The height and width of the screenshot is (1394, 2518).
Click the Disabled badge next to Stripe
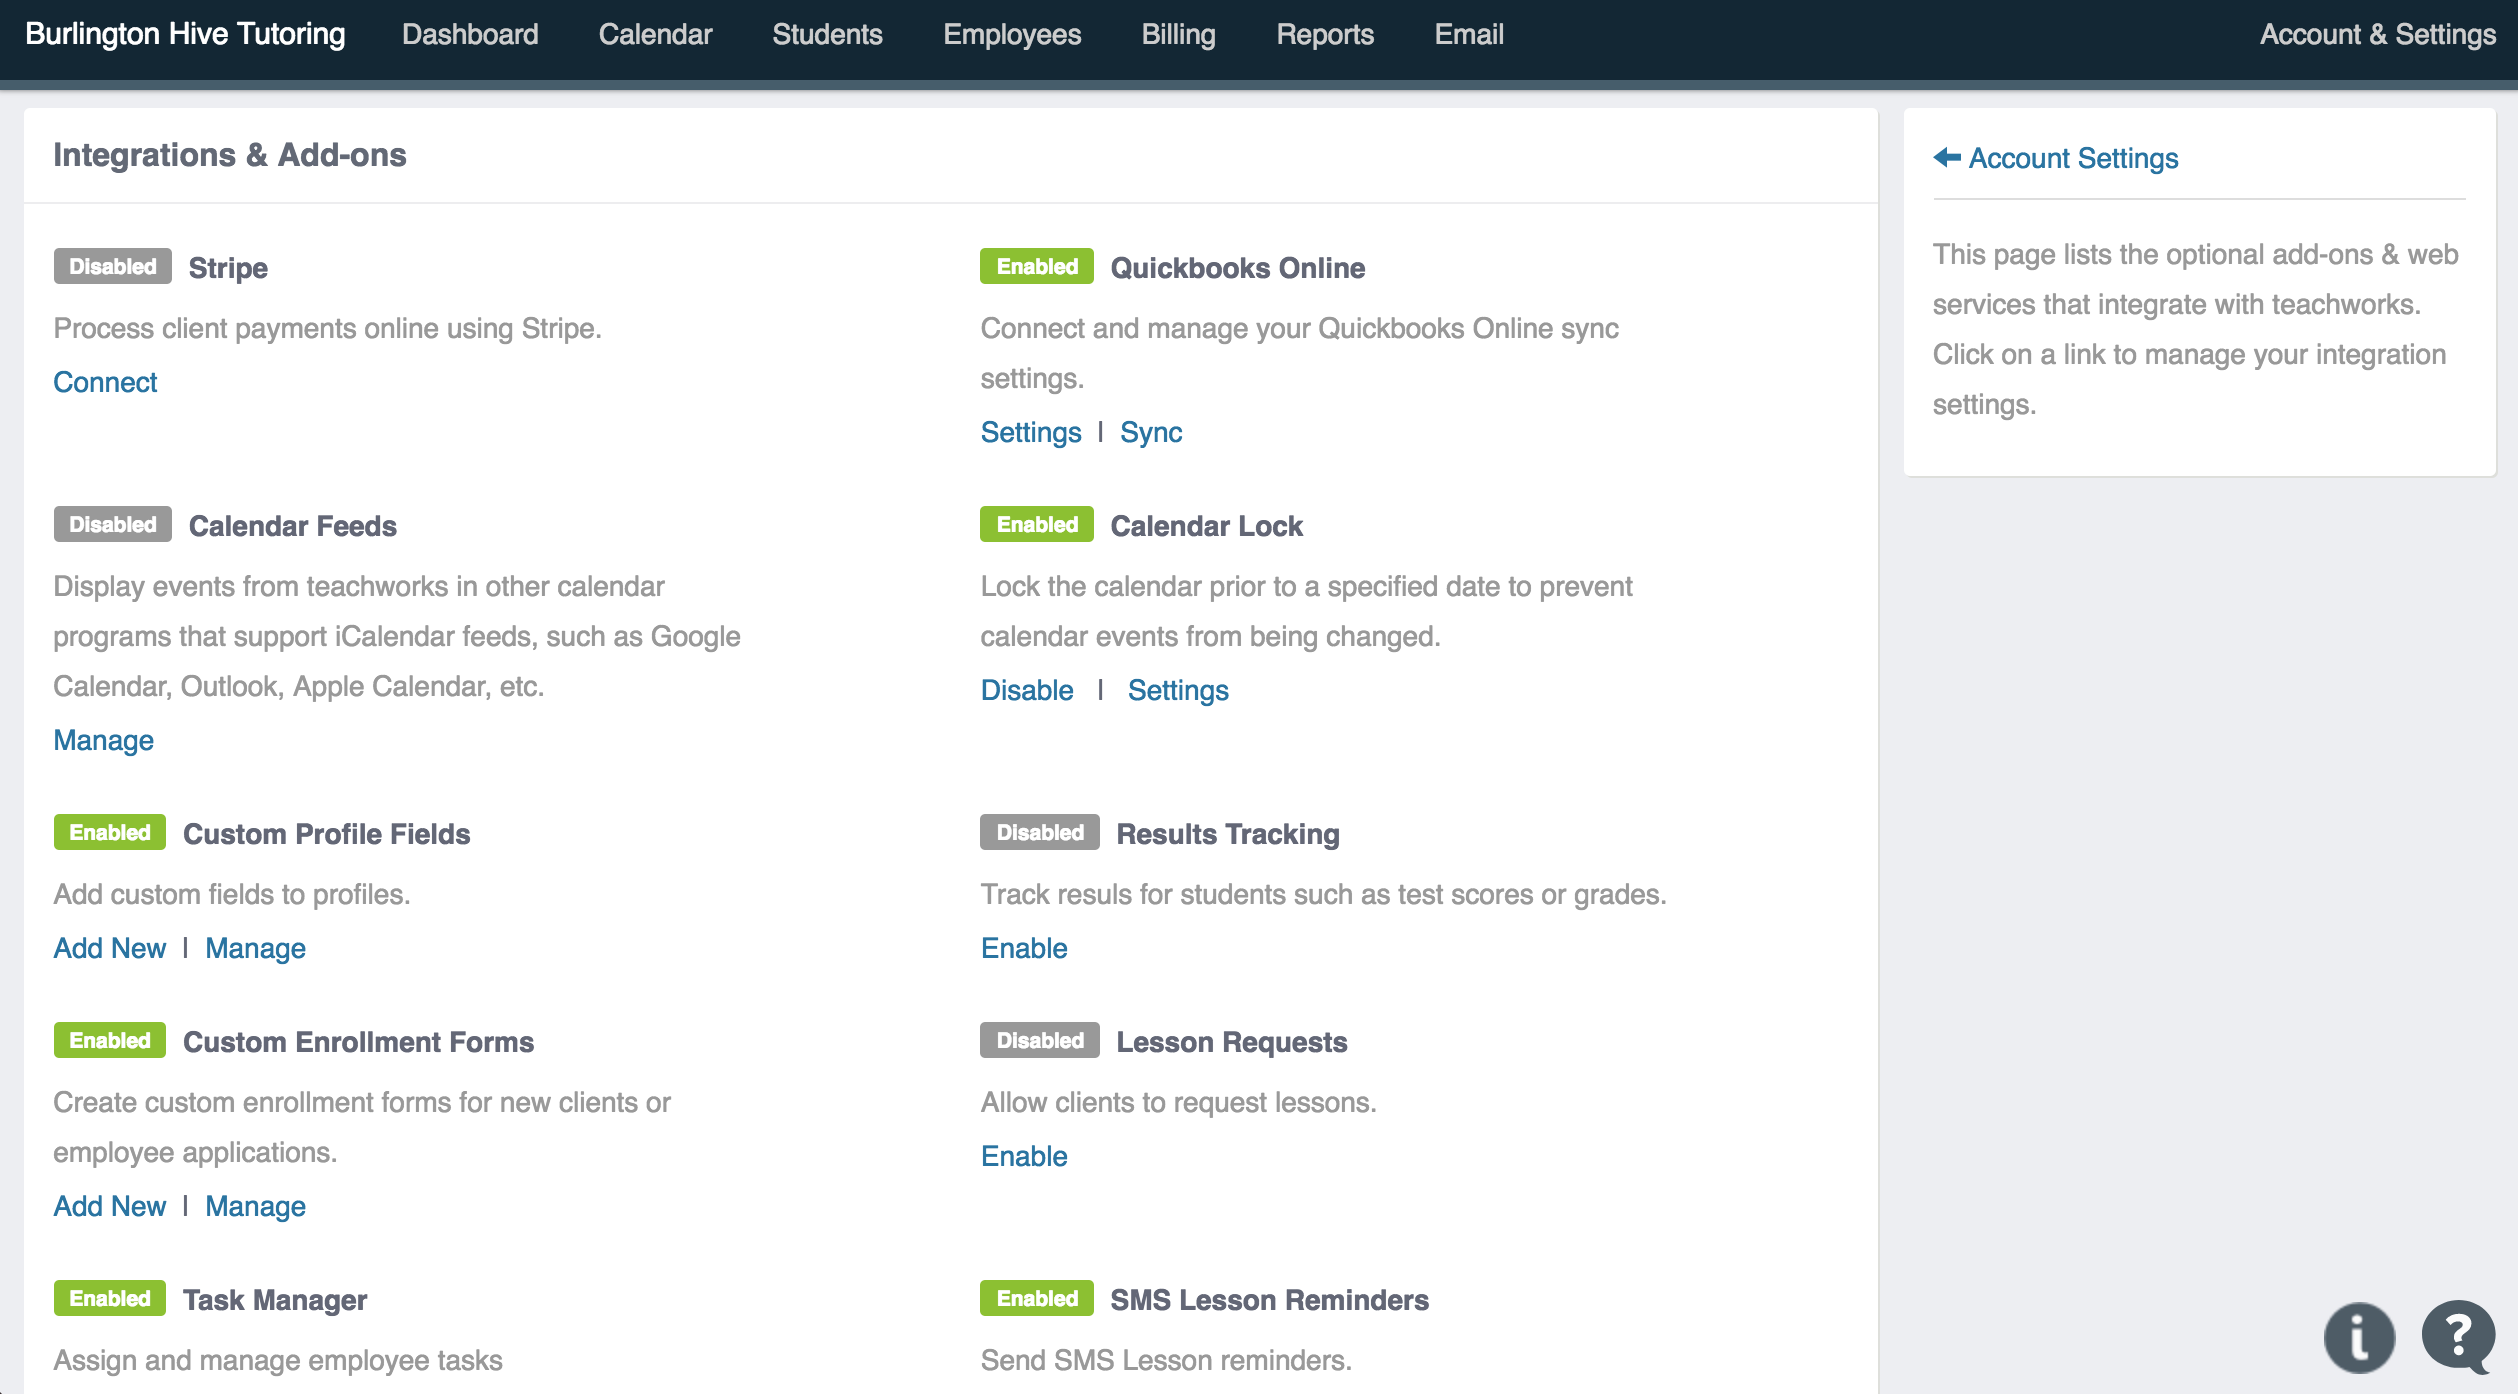113,266
